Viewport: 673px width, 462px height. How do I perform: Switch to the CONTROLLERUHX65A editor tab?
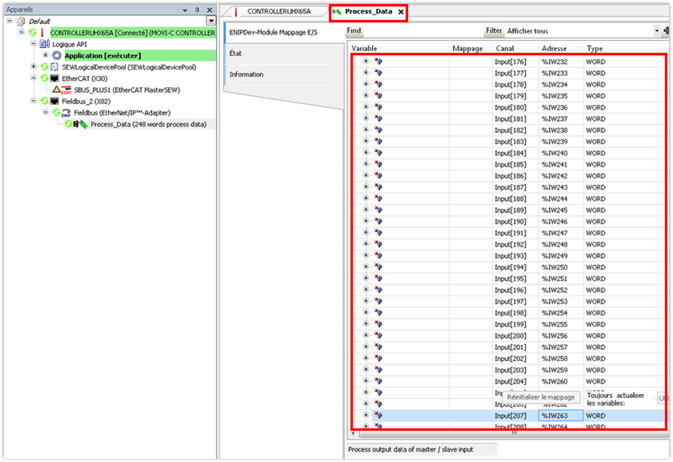click(278, 11)
